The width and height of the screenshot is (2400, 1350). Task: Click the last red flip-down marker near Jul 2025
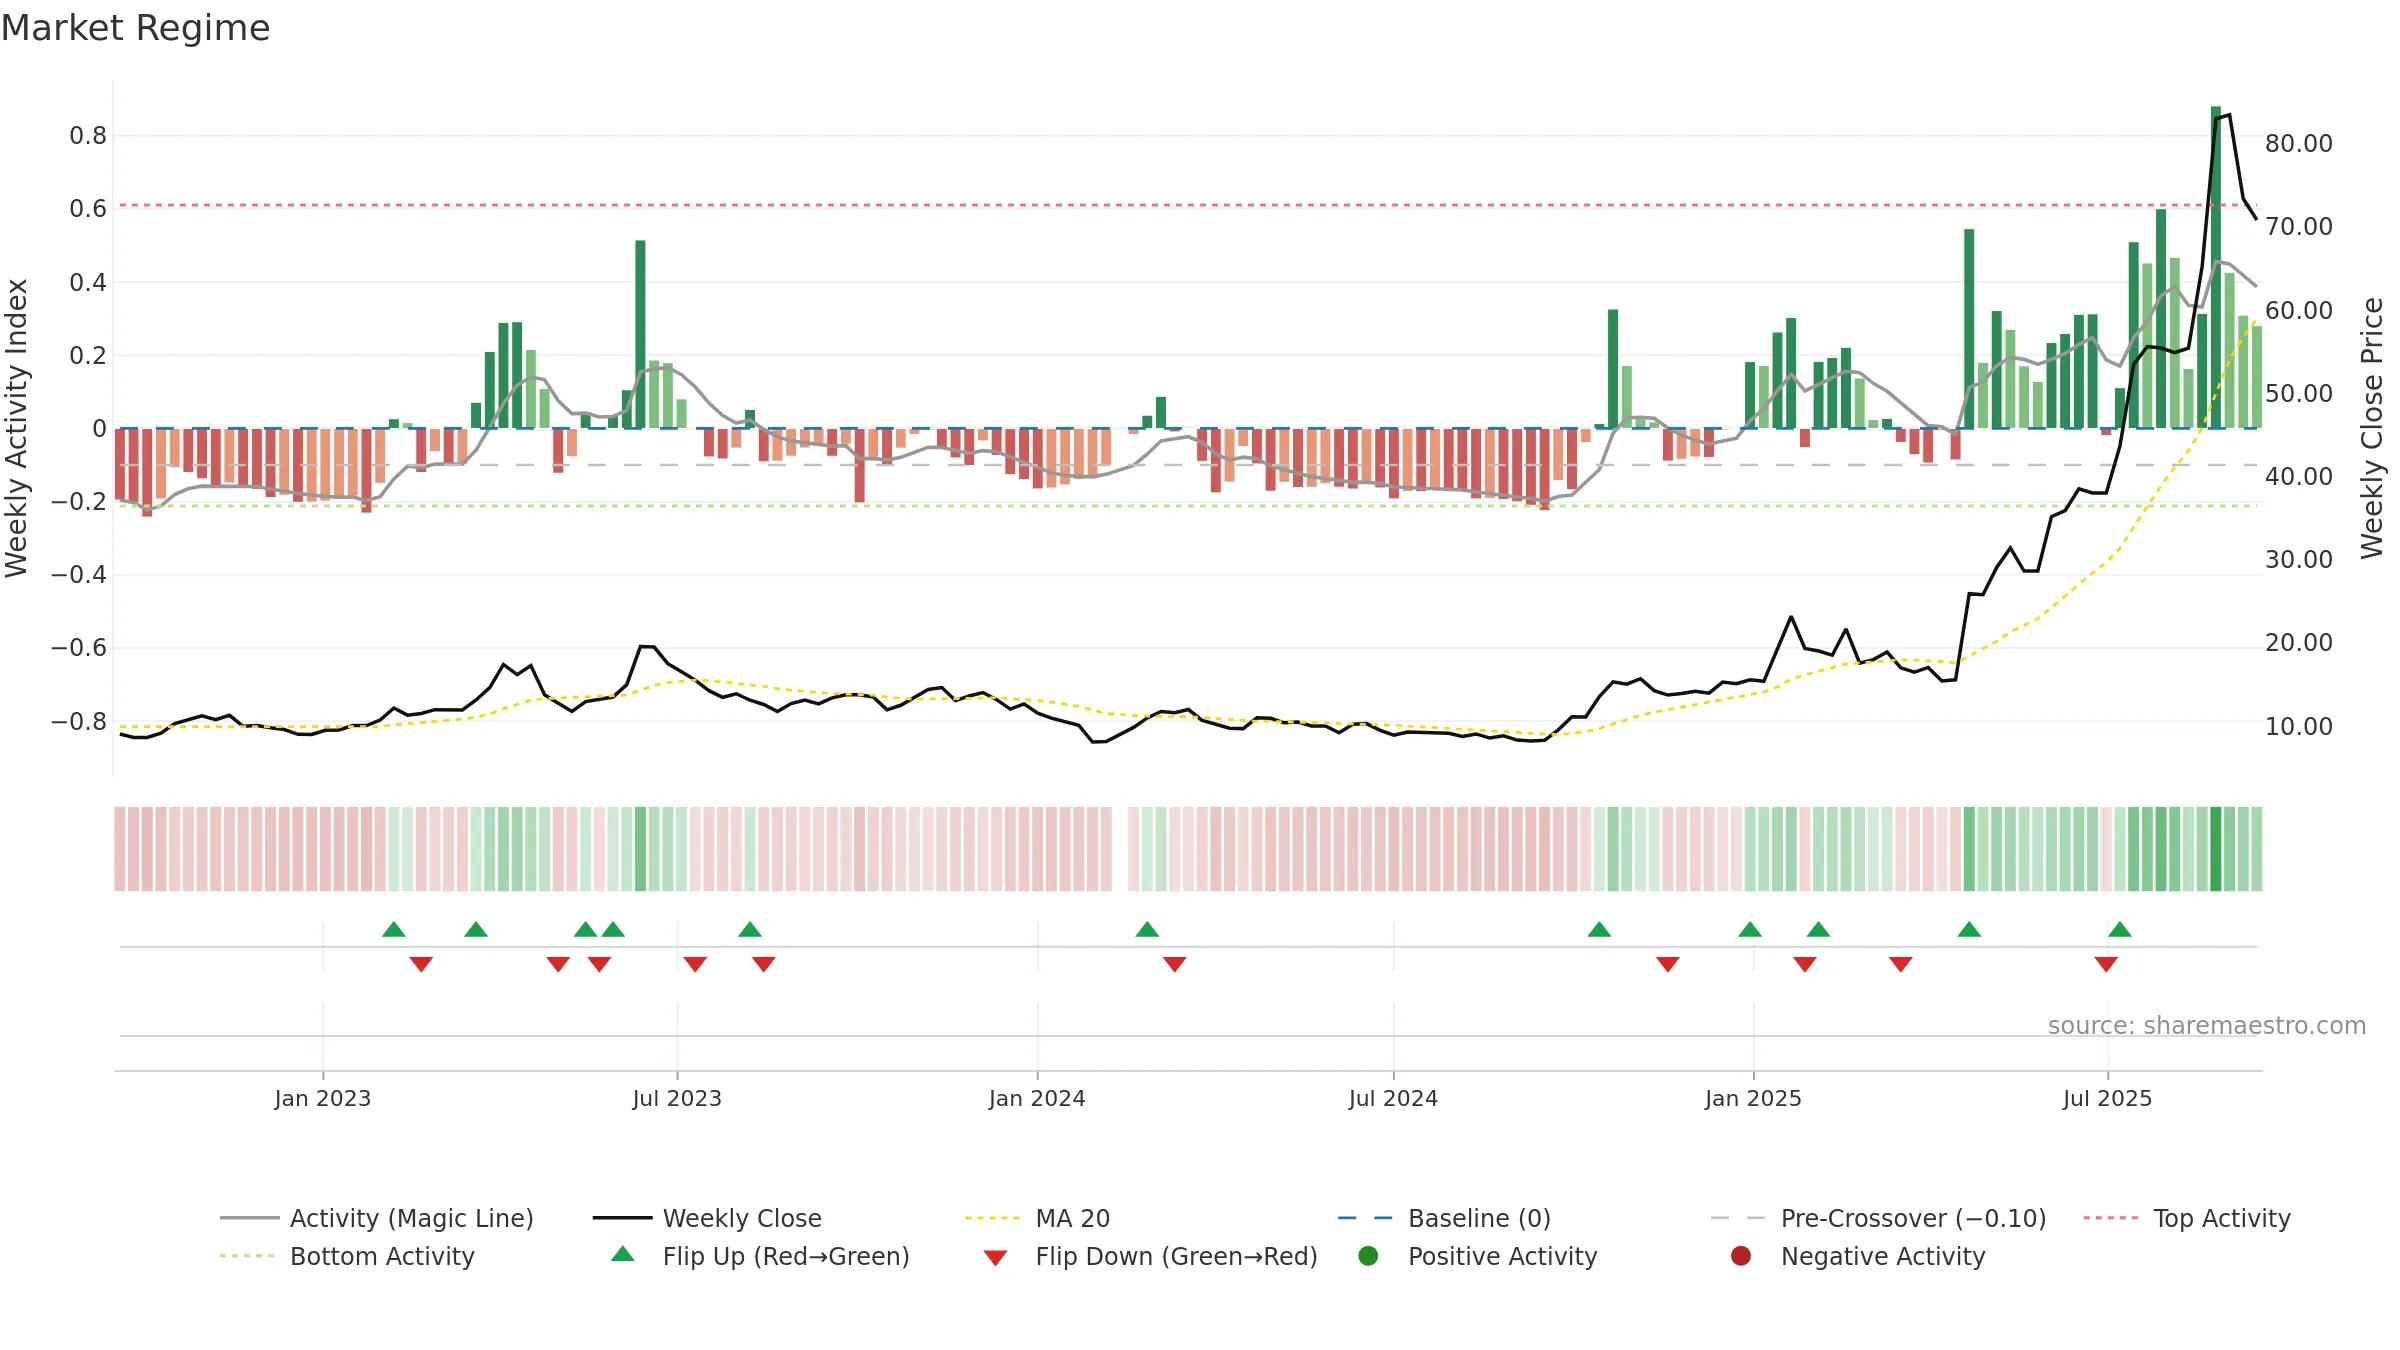[2106, 964]
